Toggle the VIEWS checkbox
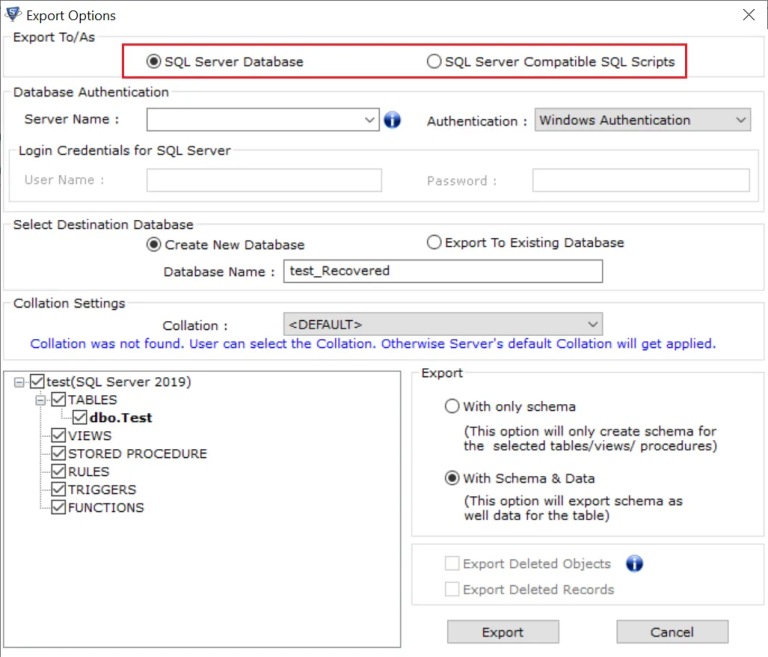This screenshot has width=768, height=657. (59, 436)
